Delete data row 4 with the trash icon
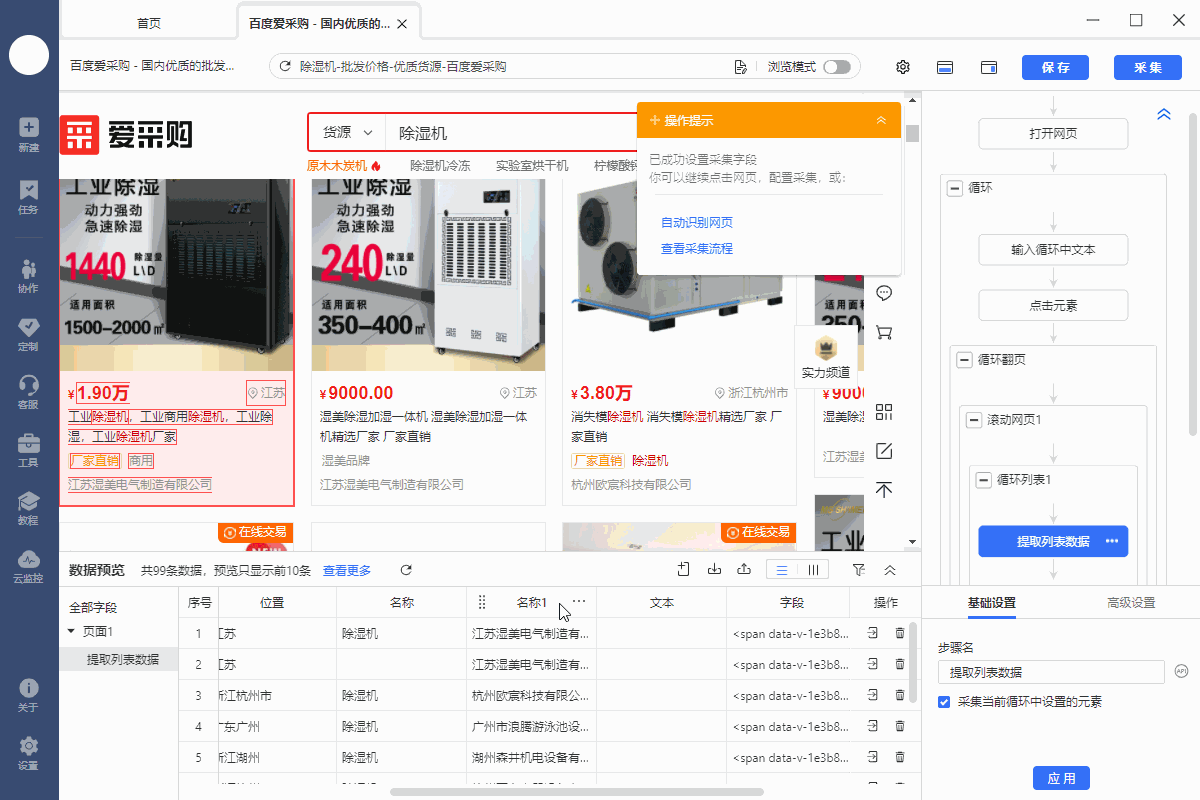The height and width of the screenshot is (800, 1200). pyautogui.click(x=900, y=726)
